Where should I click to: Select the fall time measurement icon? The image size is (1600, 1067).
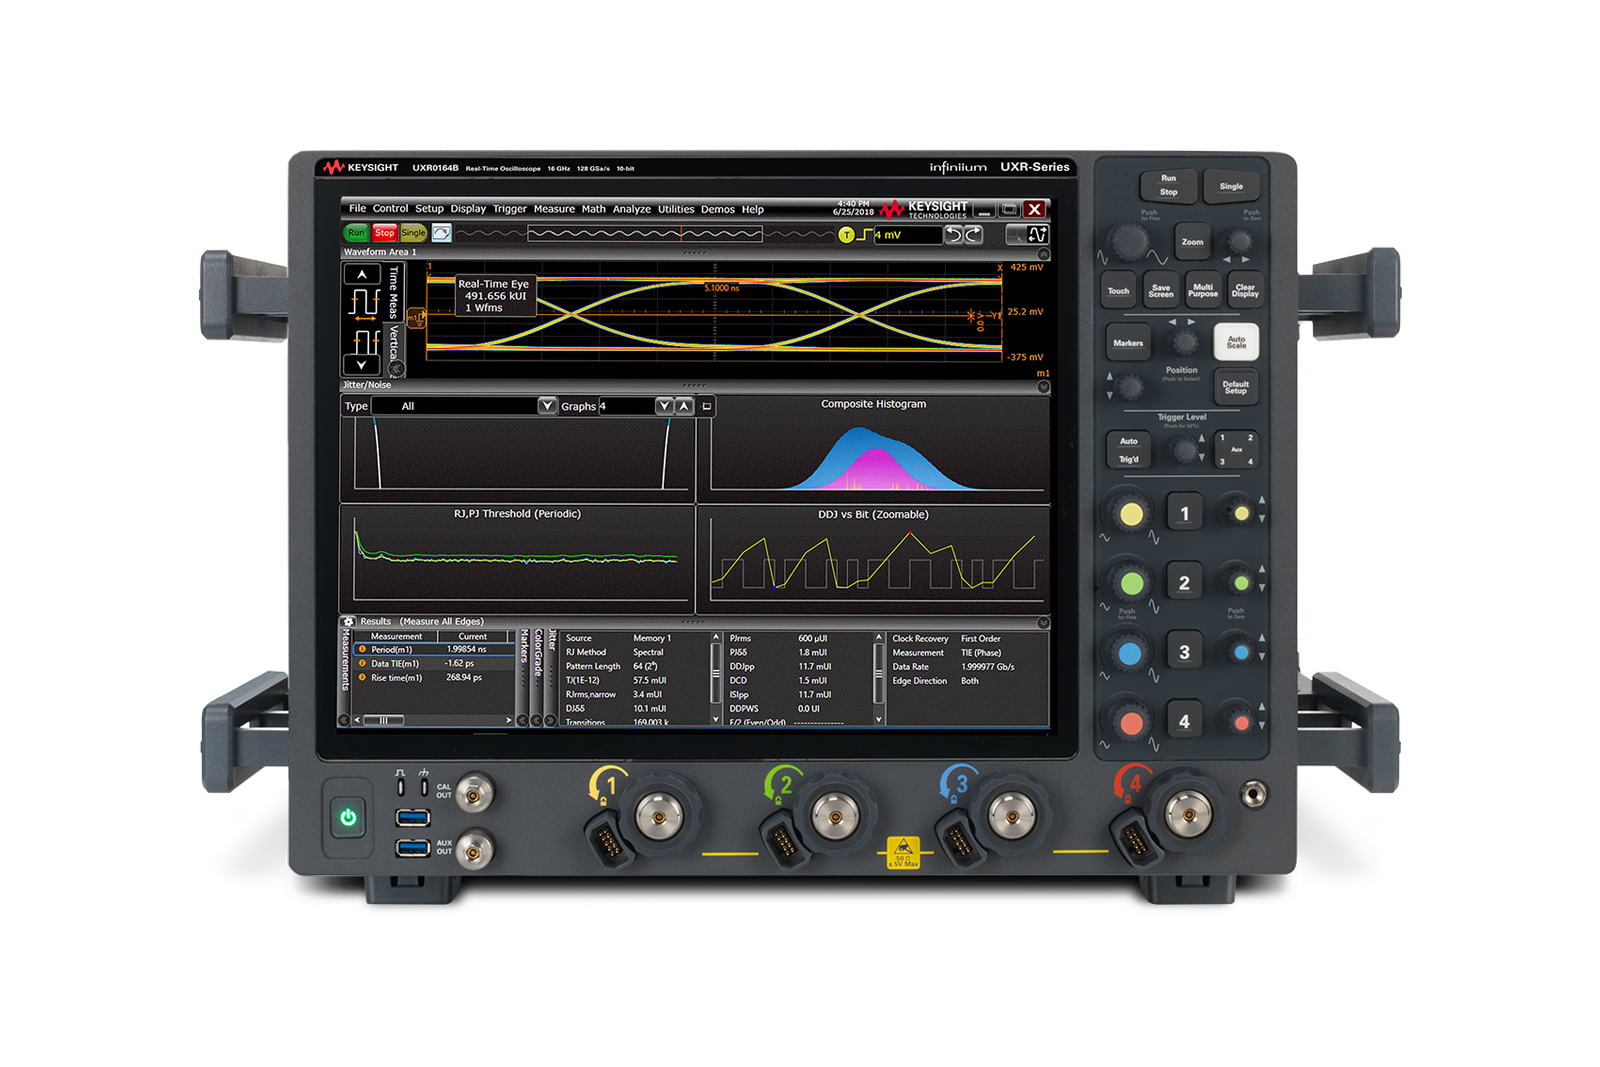[x=363, y=341]
